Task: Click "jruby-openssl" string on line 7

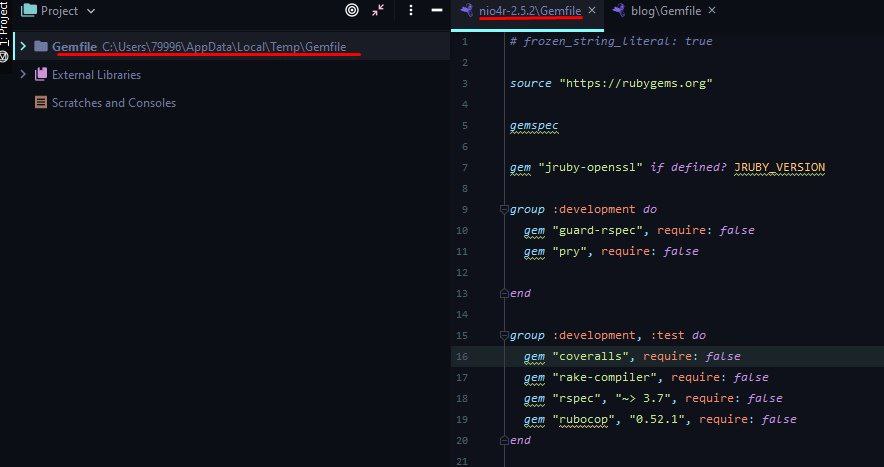Action: pos(591,168)
